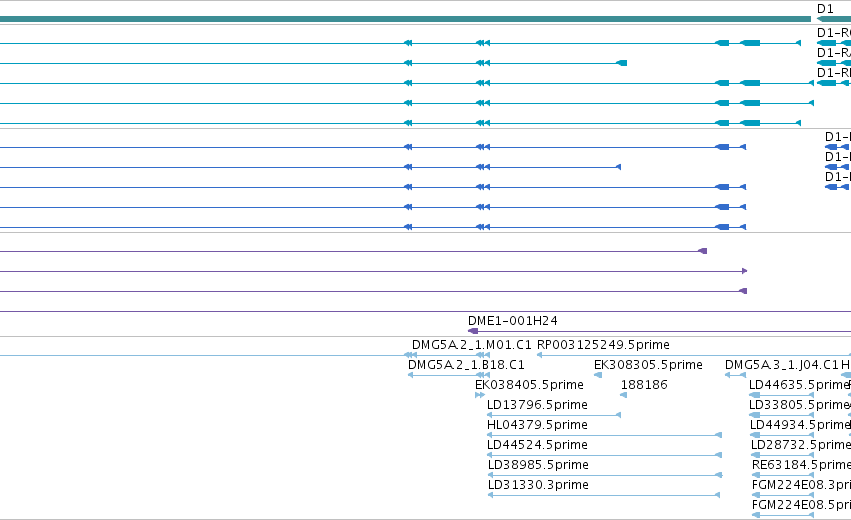Select the HL04379.5prime label
851x520 pixels.
pyautogui.click(x=537, y=425)
